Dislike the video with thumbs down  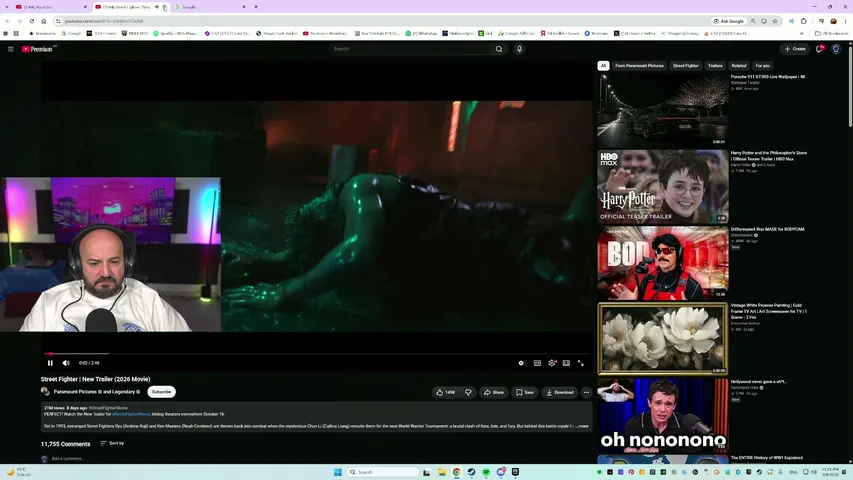[468, 392]
